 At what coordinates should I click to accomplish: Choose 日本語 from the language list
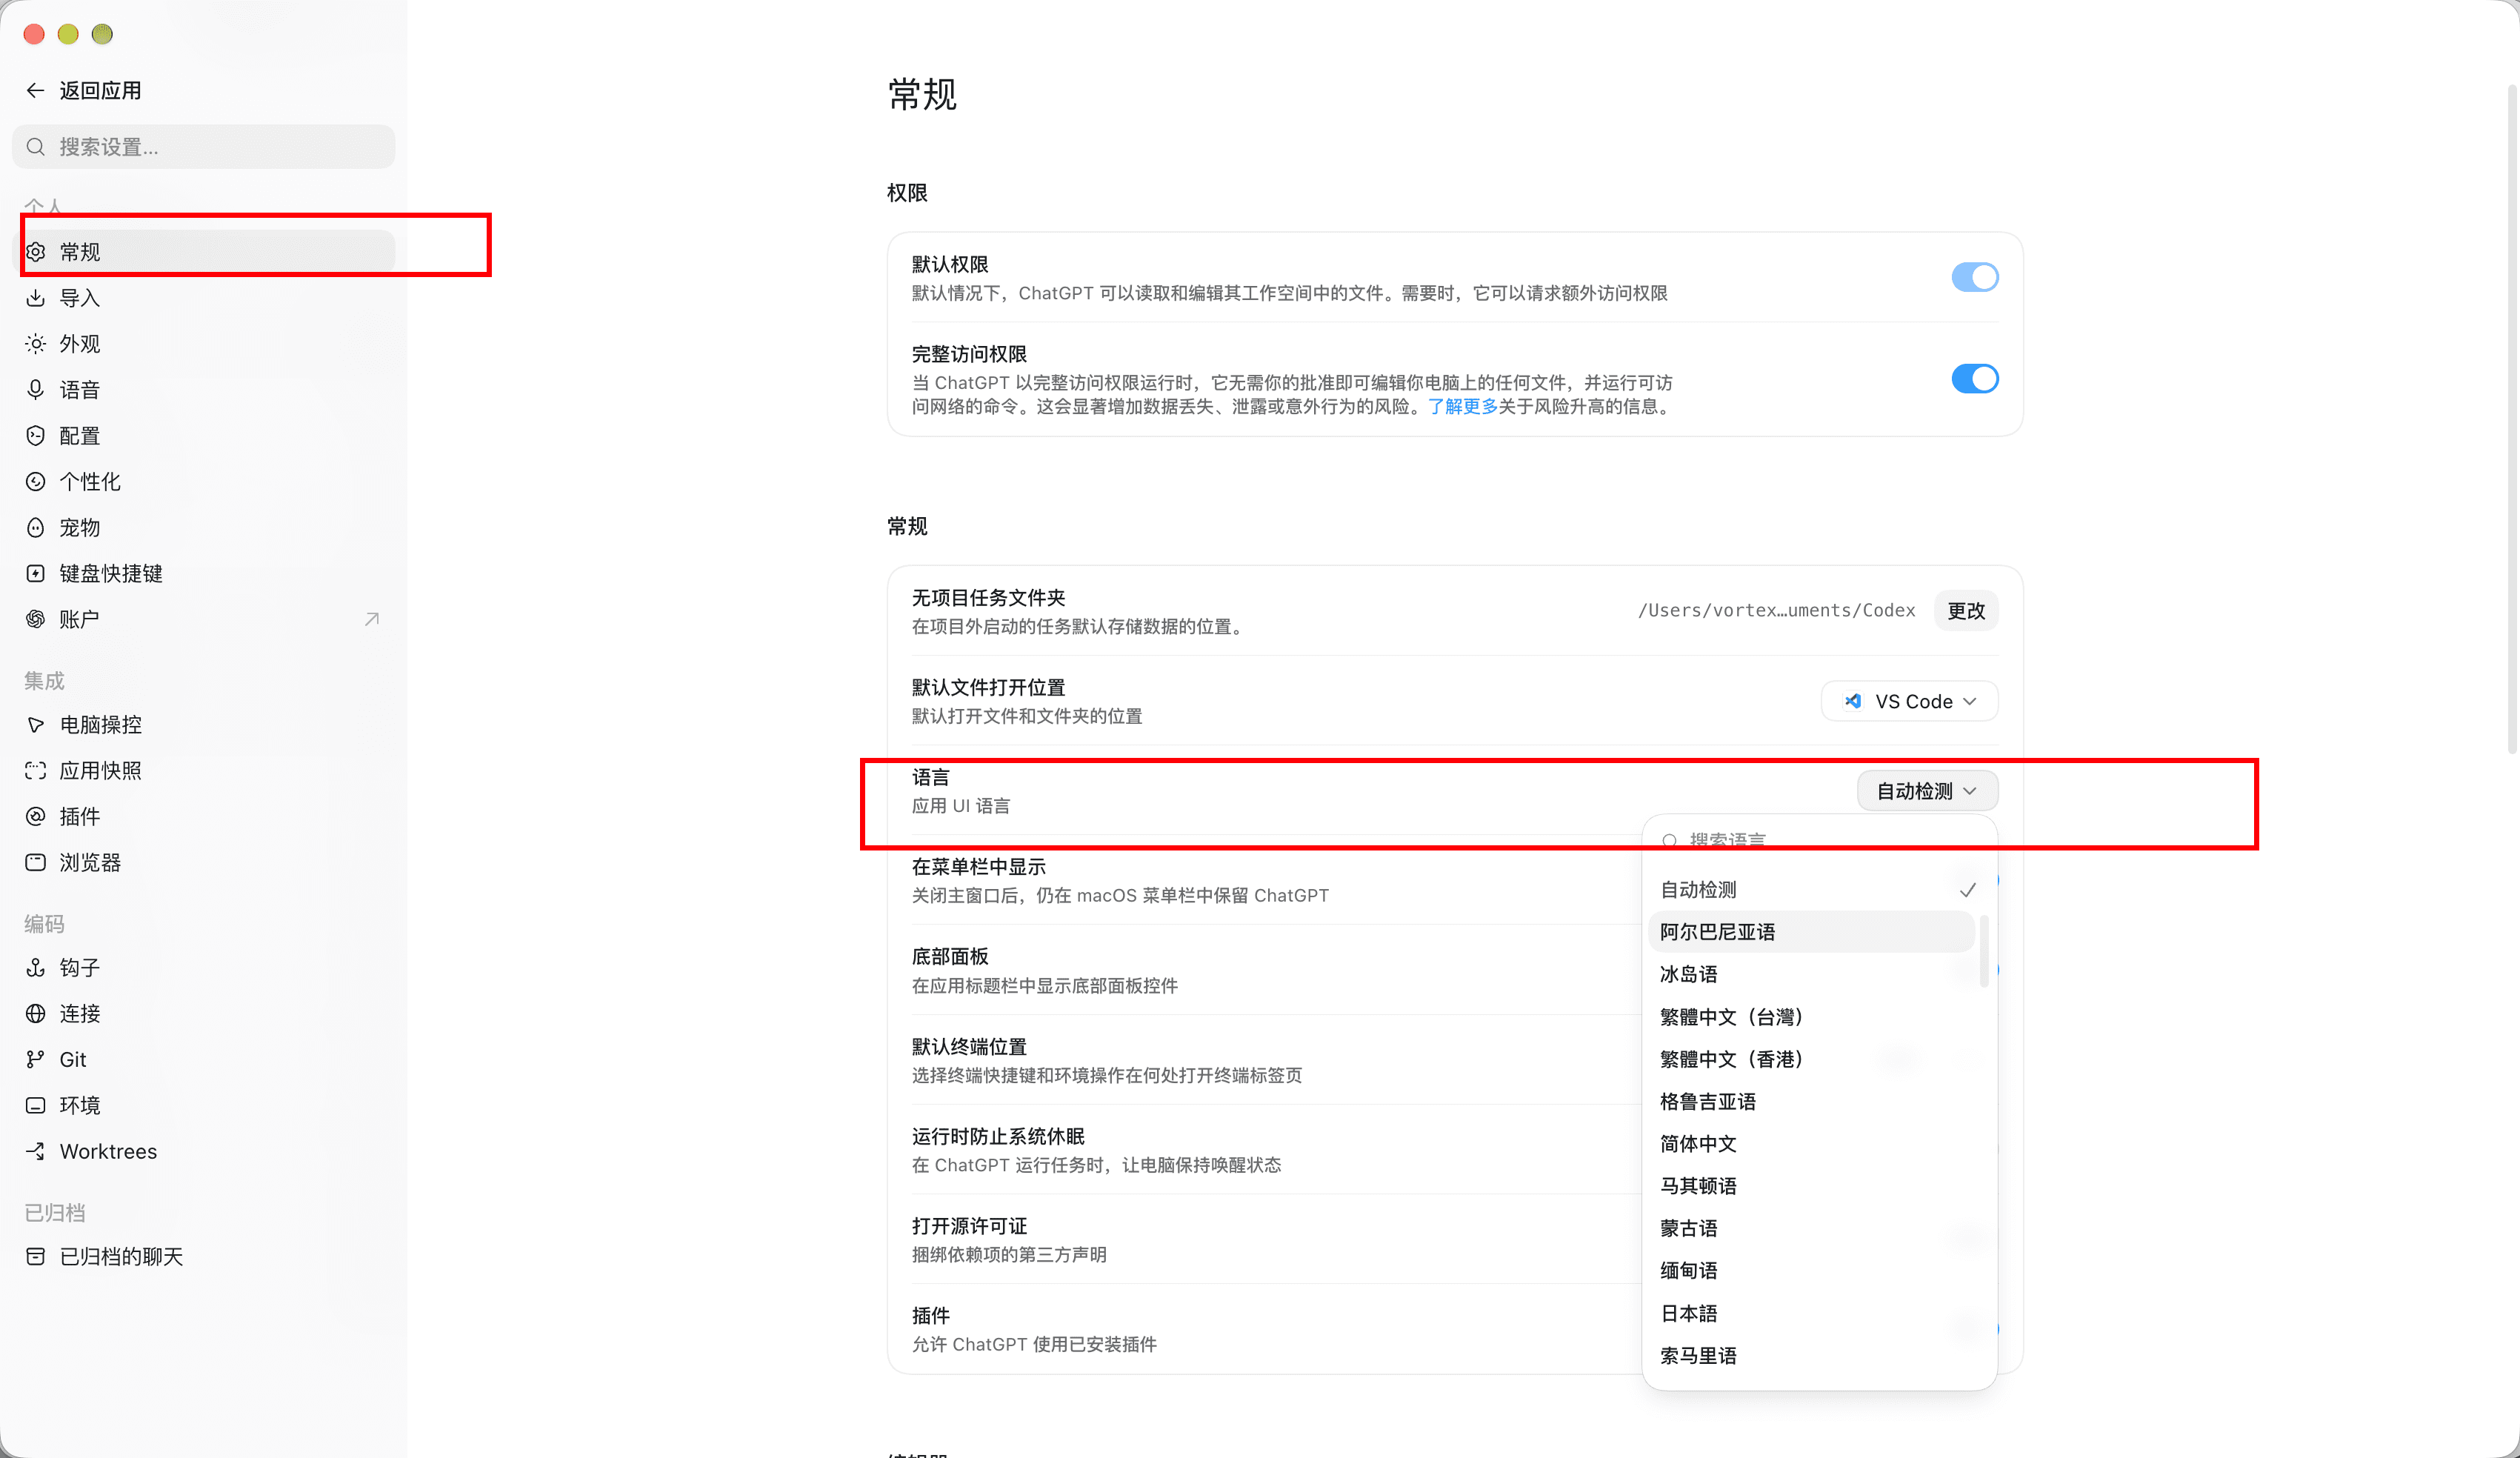coord(1811,1314)
